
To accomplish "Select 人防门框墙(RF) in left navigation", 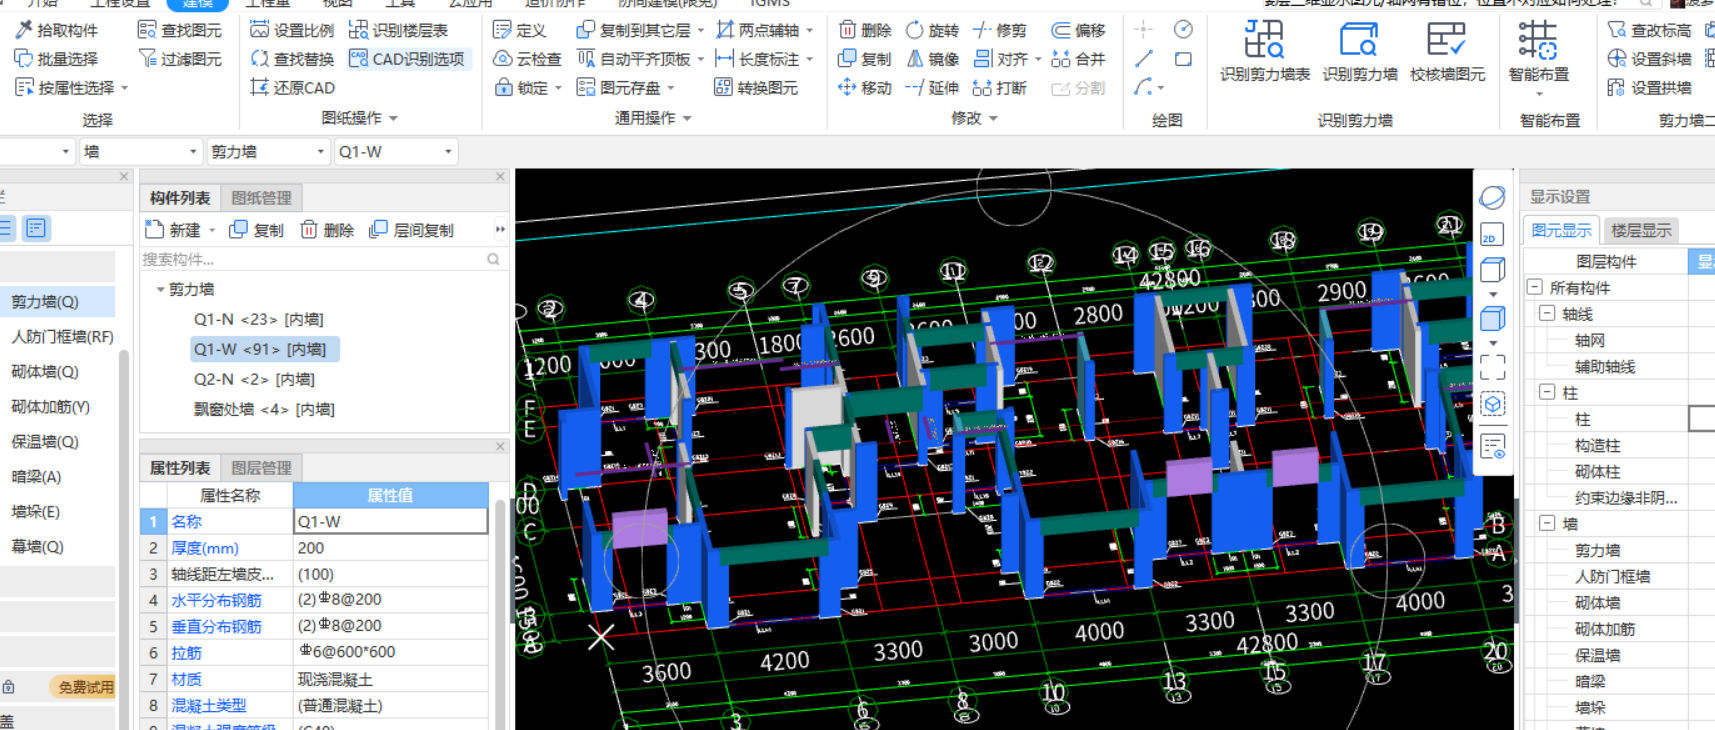I will coord(63,337).
